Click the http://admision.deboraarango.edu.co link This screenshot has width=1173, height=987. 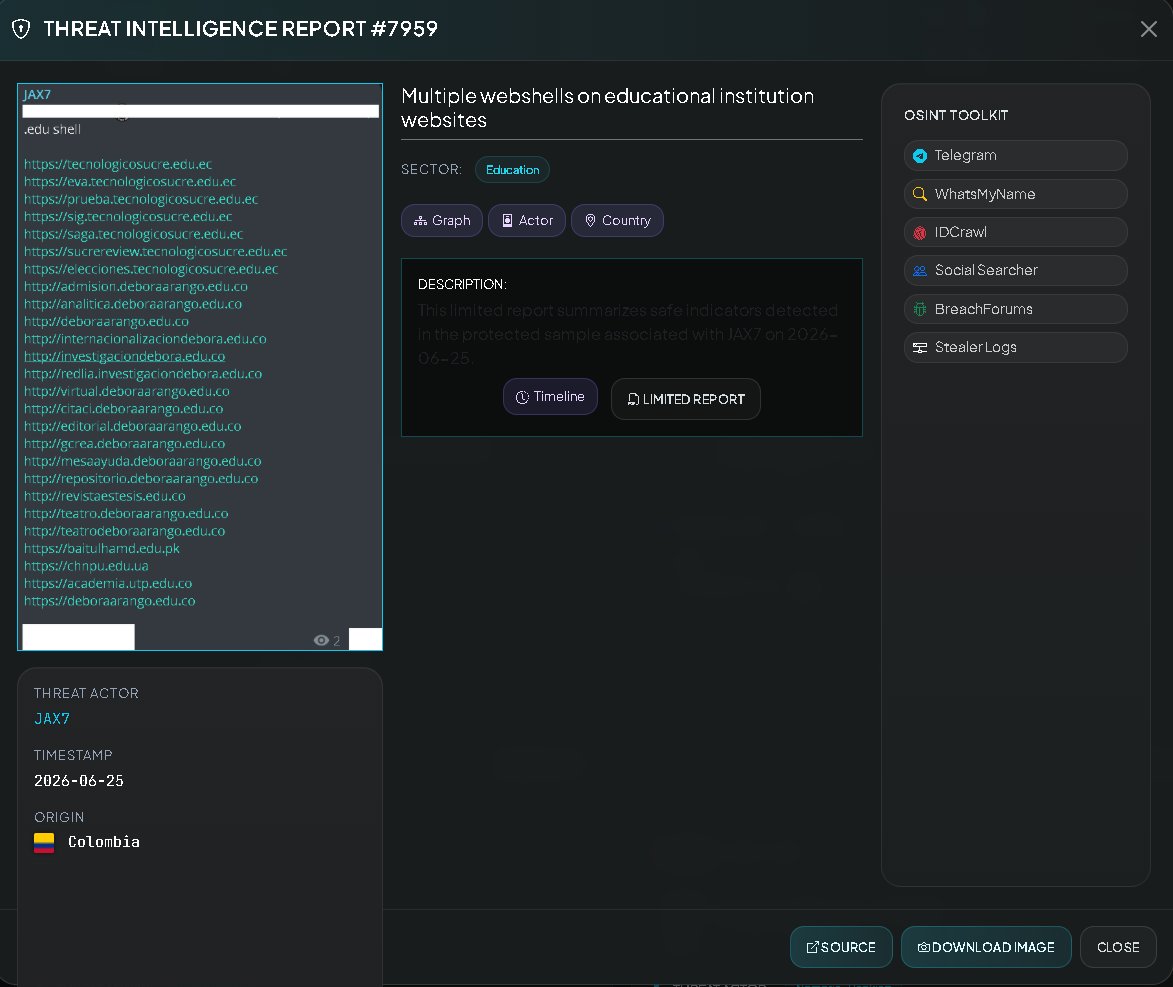tap(135, 287)
